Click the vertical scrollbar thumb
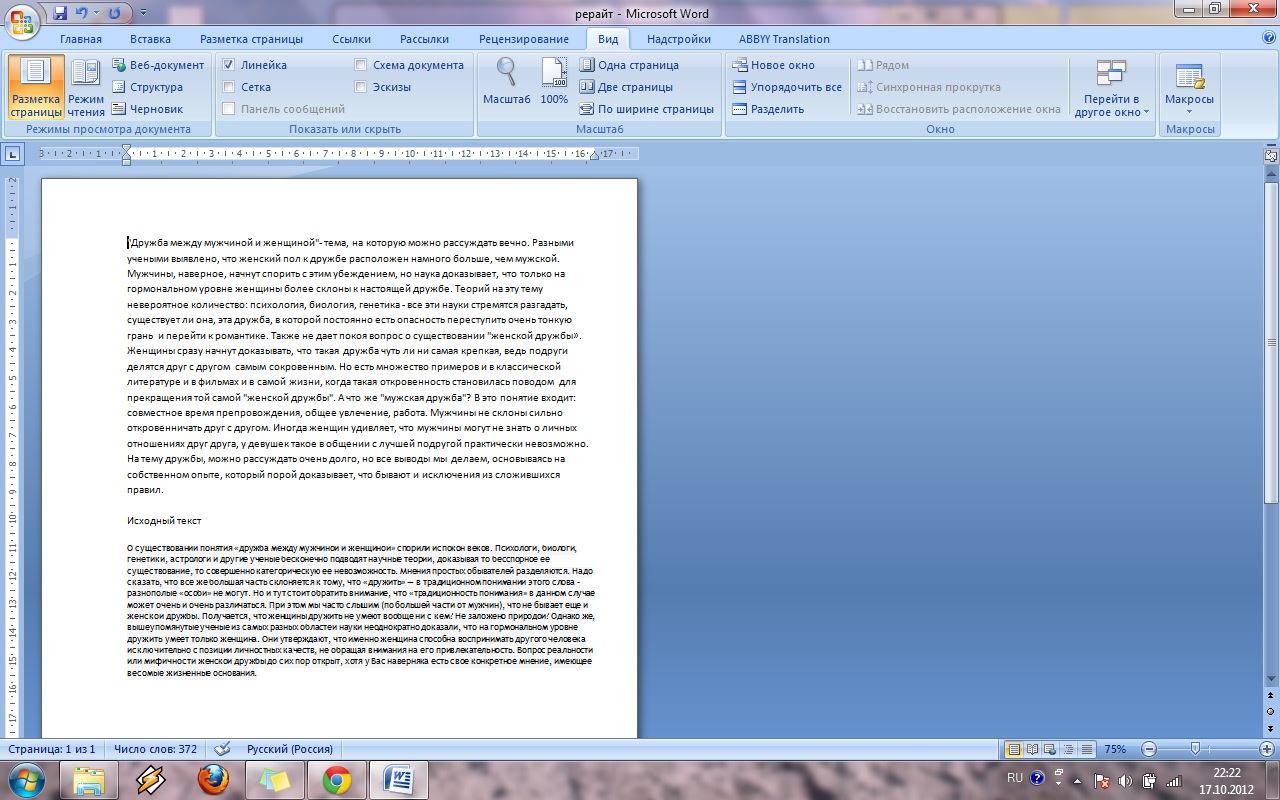The image size is (1280, 800). [1271, 342]
